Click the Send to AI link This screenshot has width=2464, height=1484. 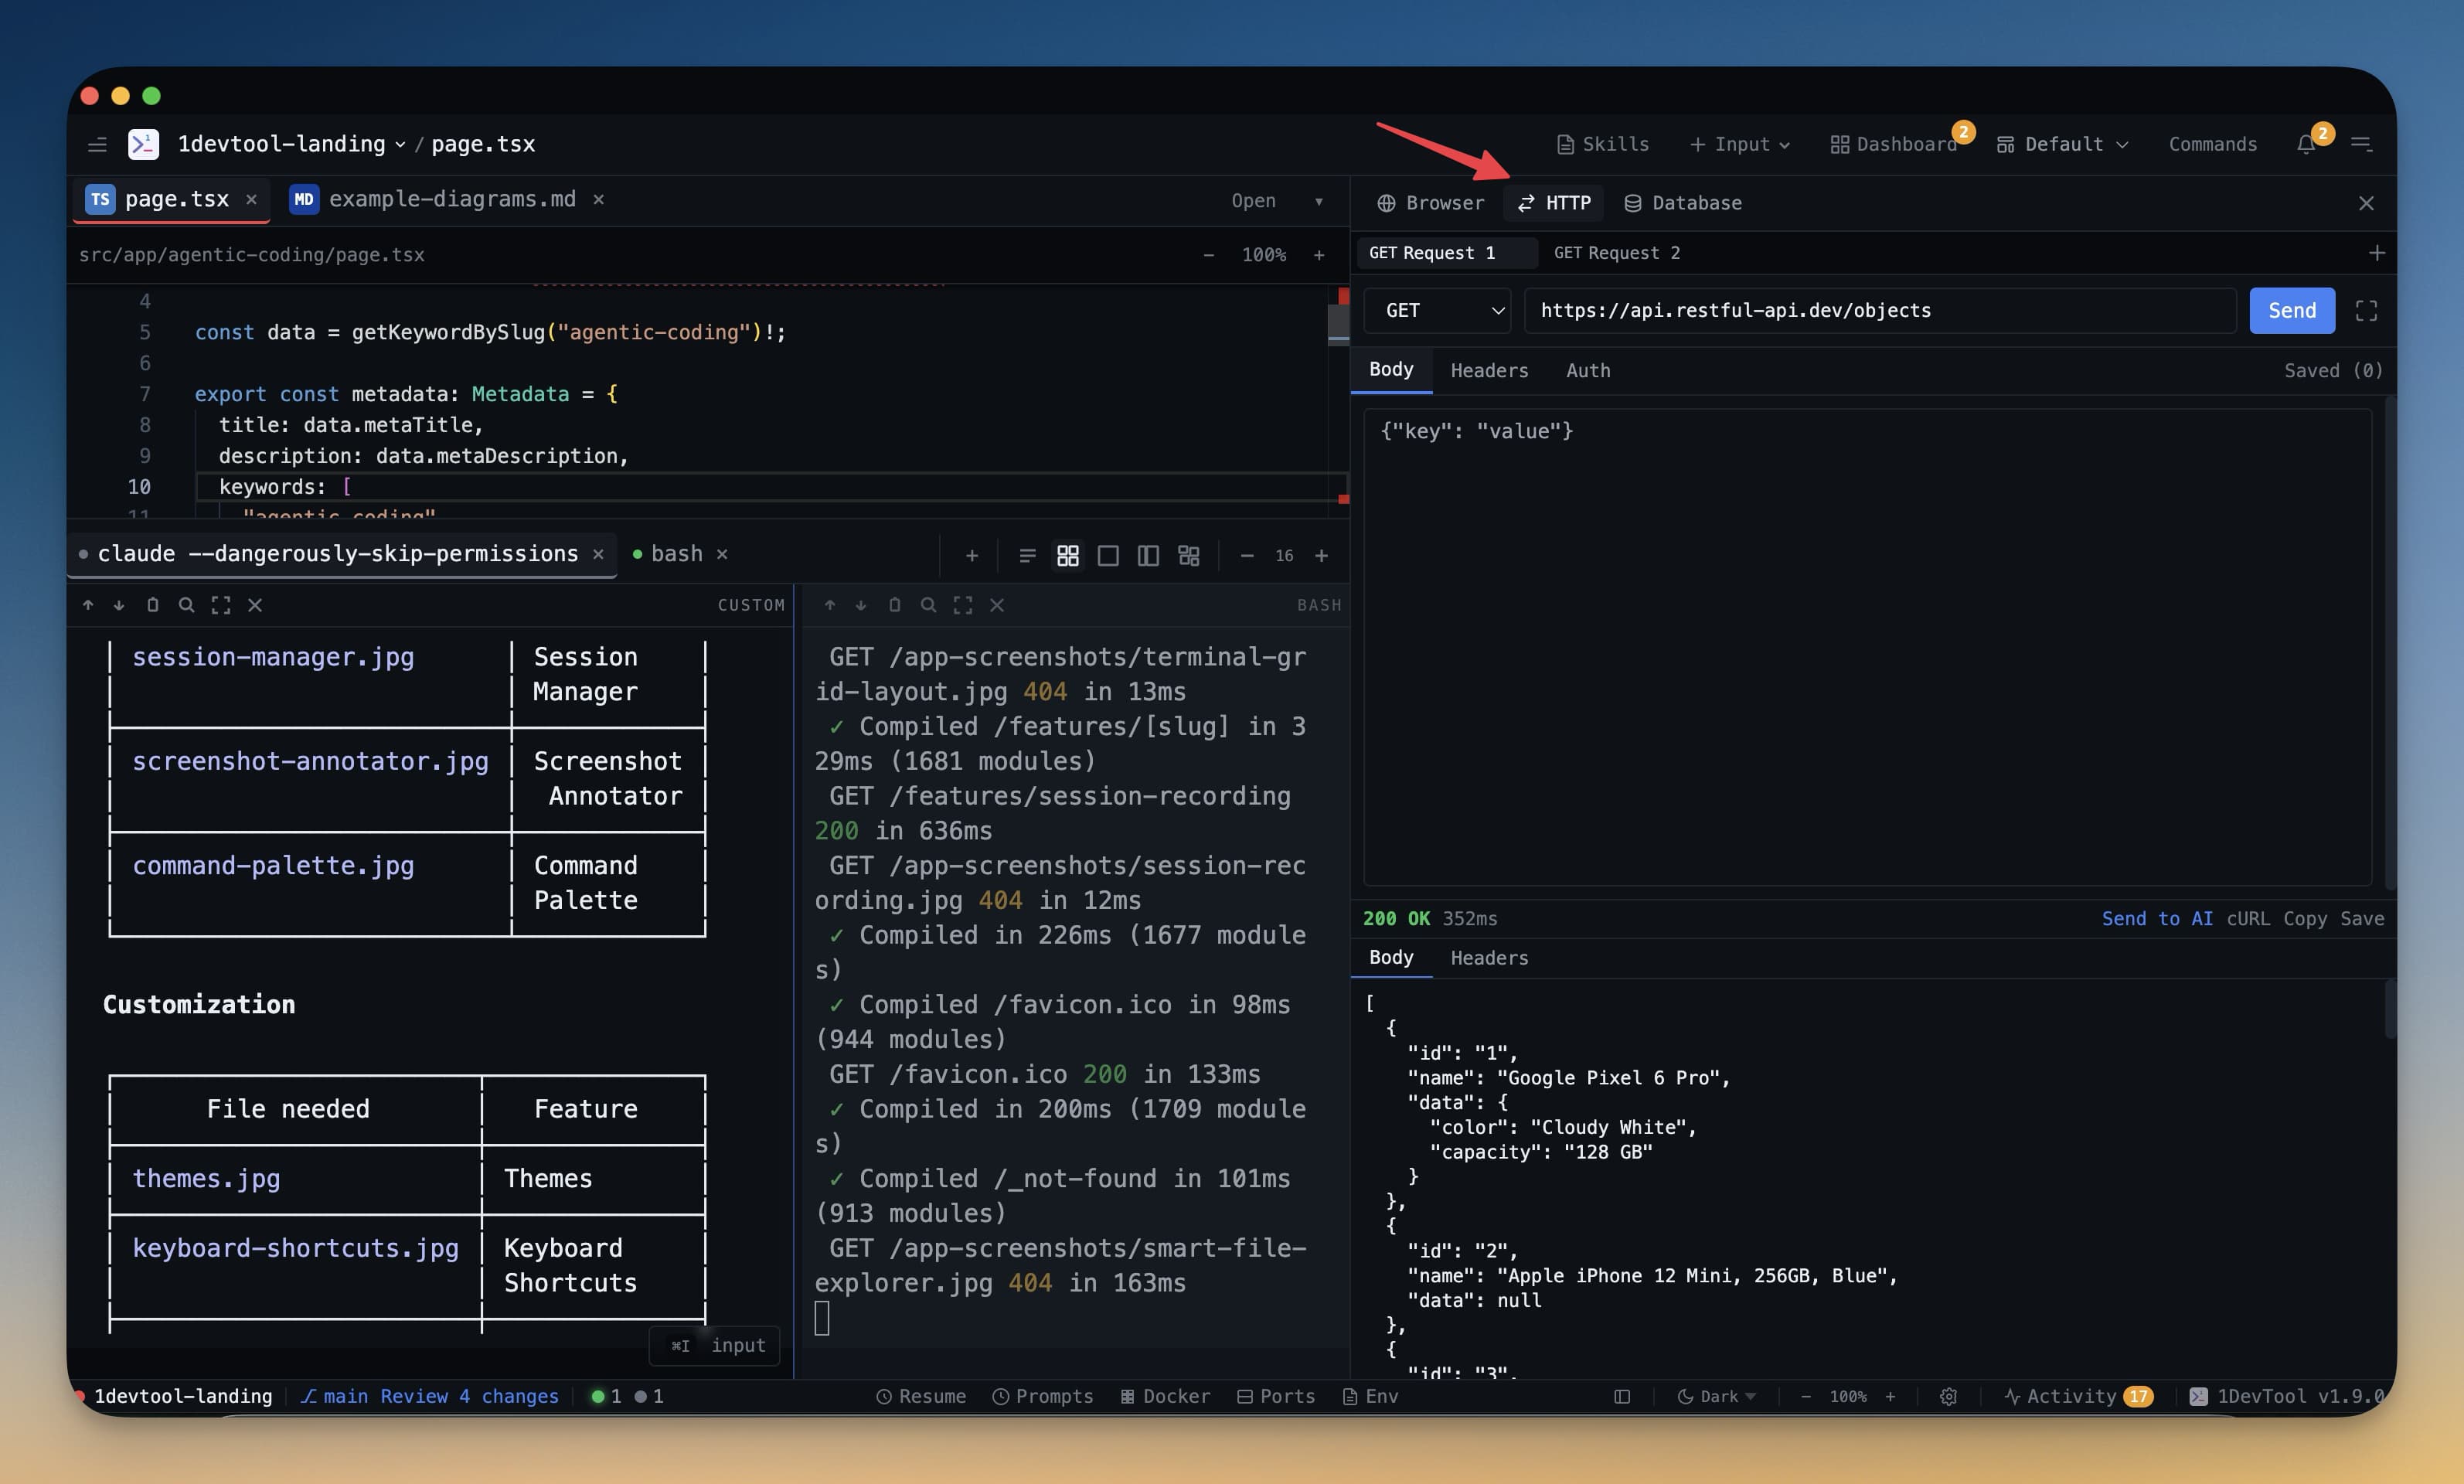coord(2157,918)
